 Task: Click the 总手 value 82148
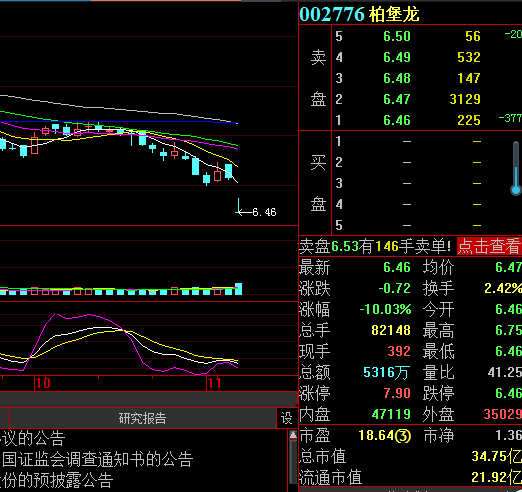tap(391, 330)
